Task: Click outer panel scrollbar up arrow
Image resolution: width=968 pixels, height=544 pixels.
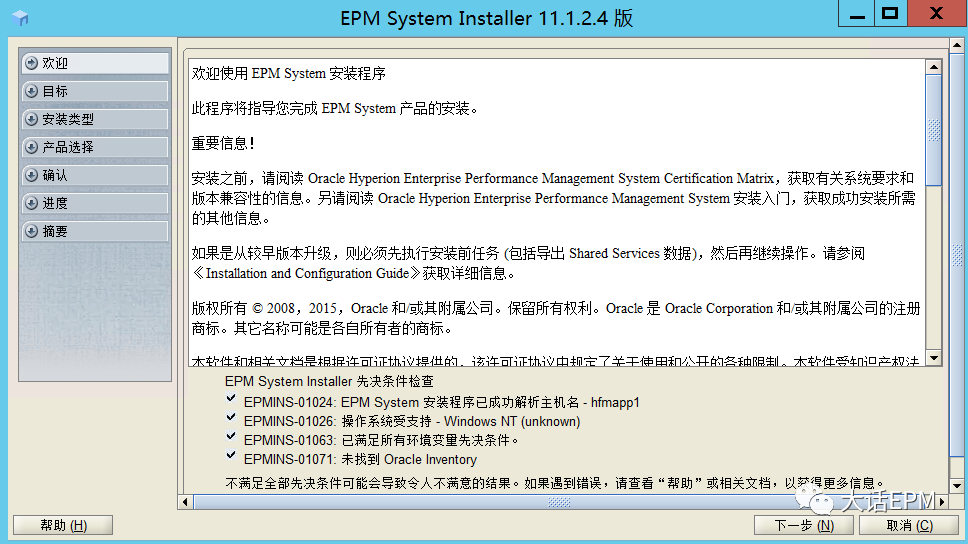Action: (x=957, y=45)
